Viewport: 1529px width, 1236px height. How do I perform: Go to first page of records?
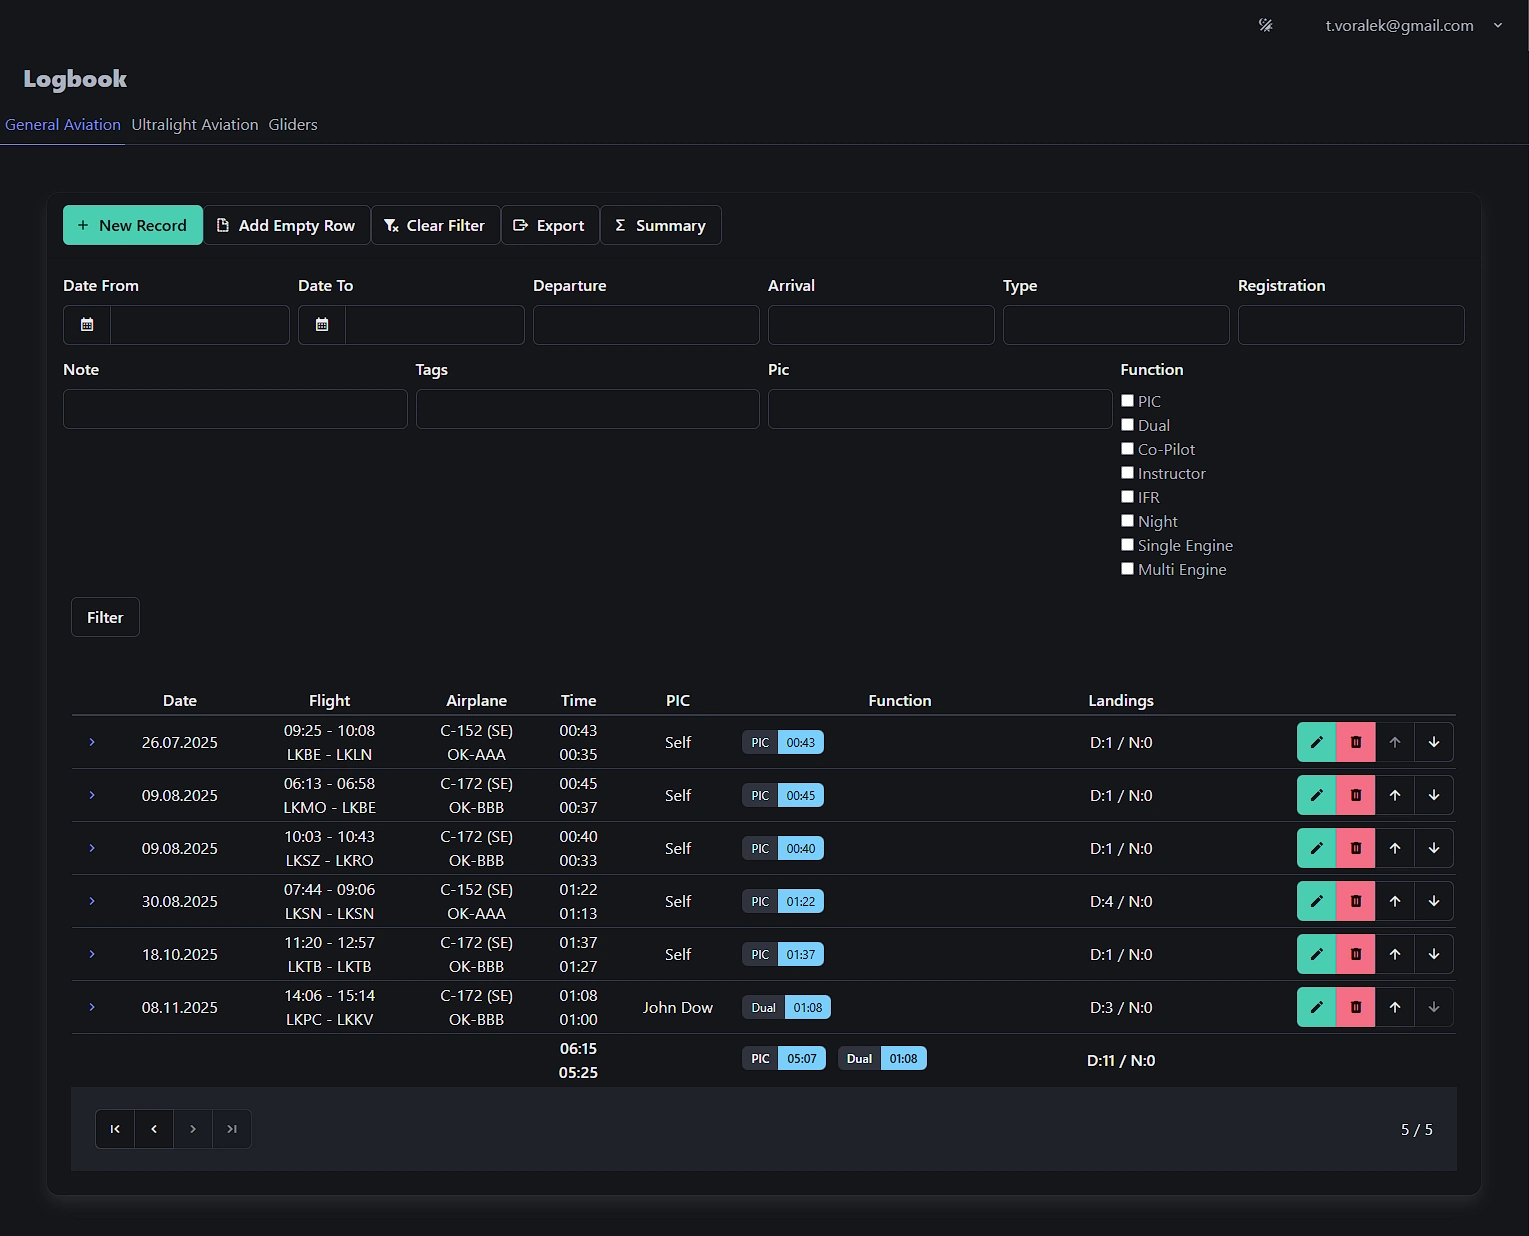click(115, 1129)
